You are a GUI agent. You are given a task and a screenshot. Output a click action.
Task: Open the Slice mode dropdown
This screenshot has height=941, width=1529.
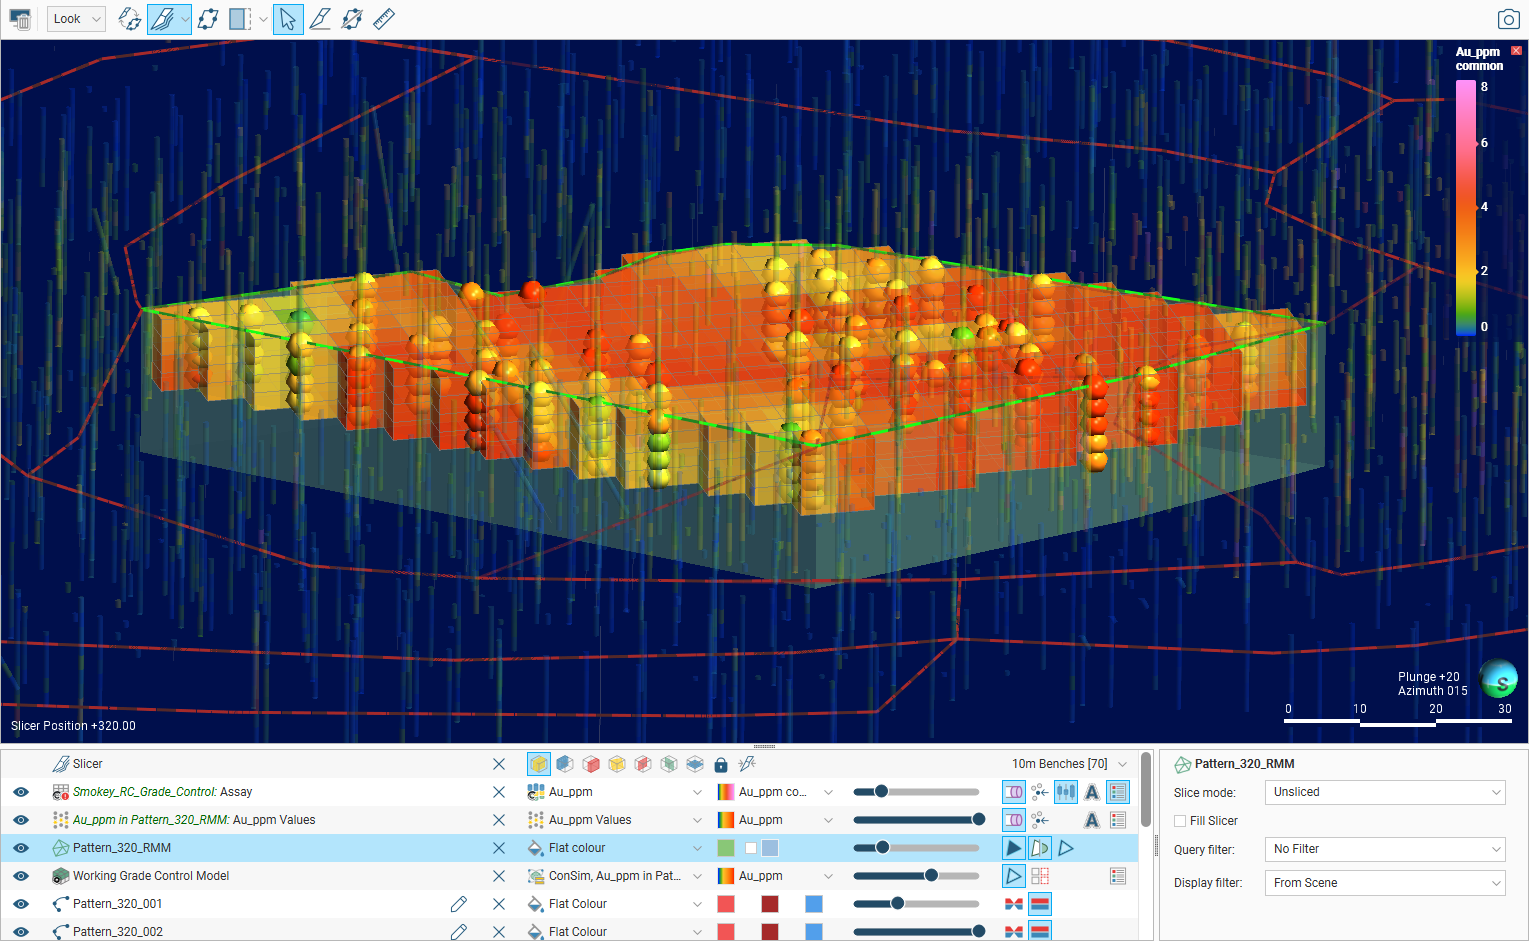(1385, 792)
